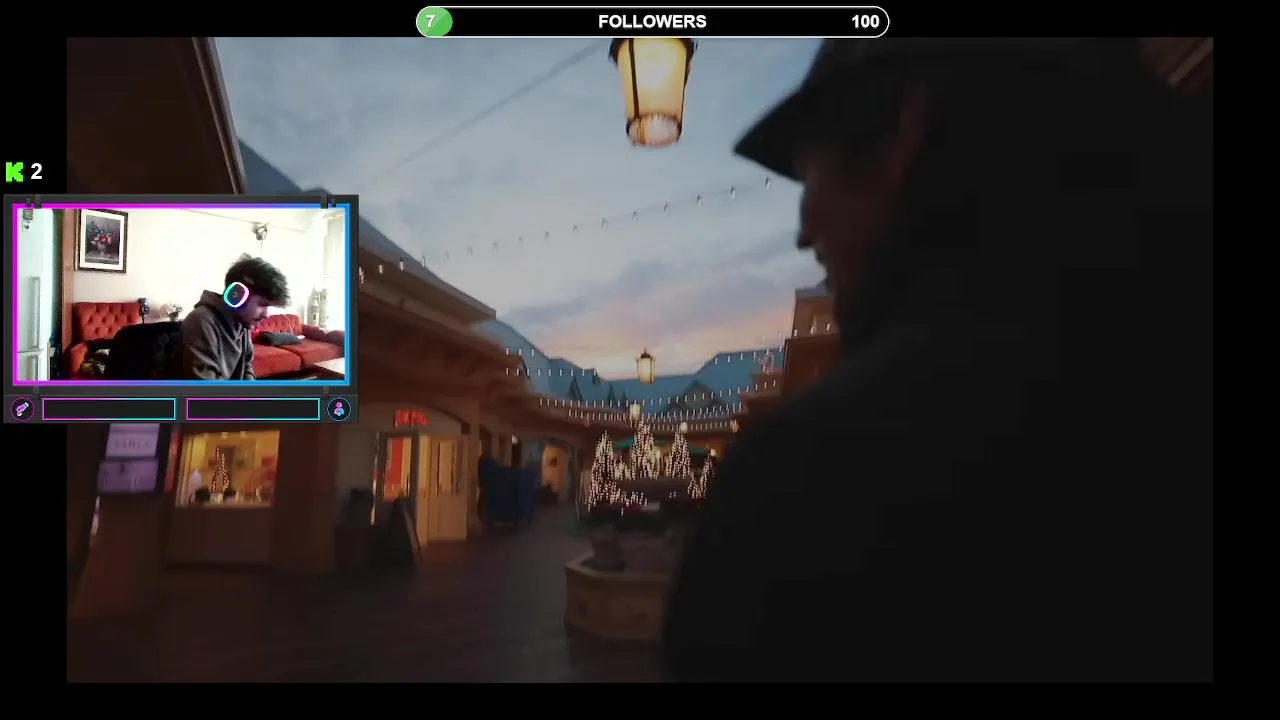1280x720 pixels.
Task: Click the empty label box beside the microphone icon
Action: (109, 409)
